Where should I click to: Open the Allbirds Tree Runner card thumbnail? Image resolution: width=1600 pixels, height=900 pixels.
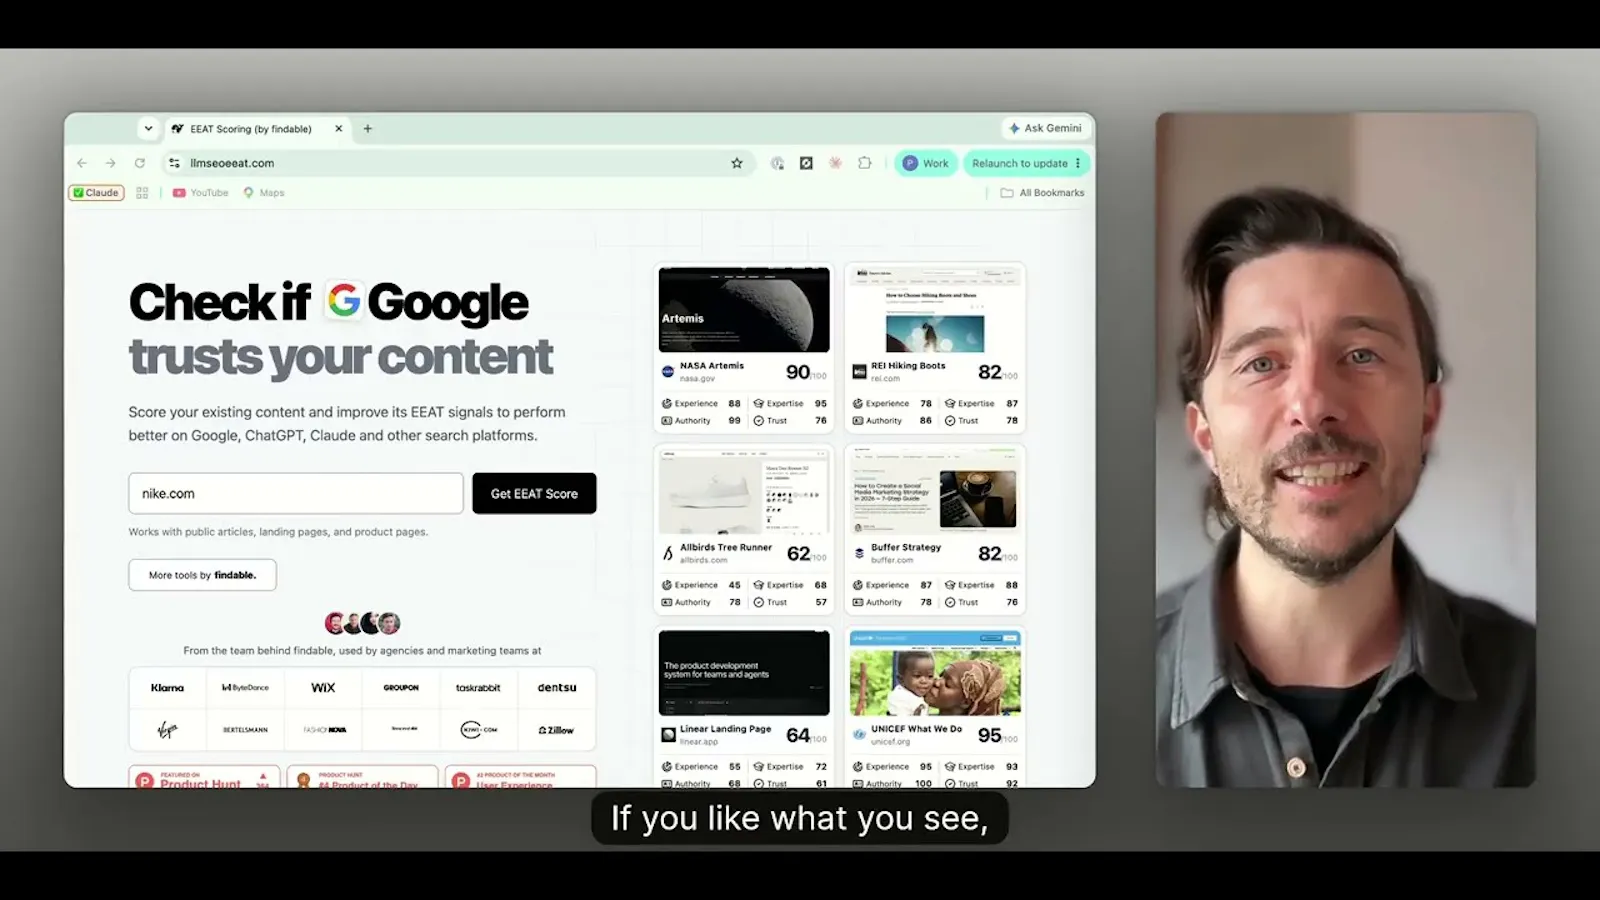[x=744, y=491]
